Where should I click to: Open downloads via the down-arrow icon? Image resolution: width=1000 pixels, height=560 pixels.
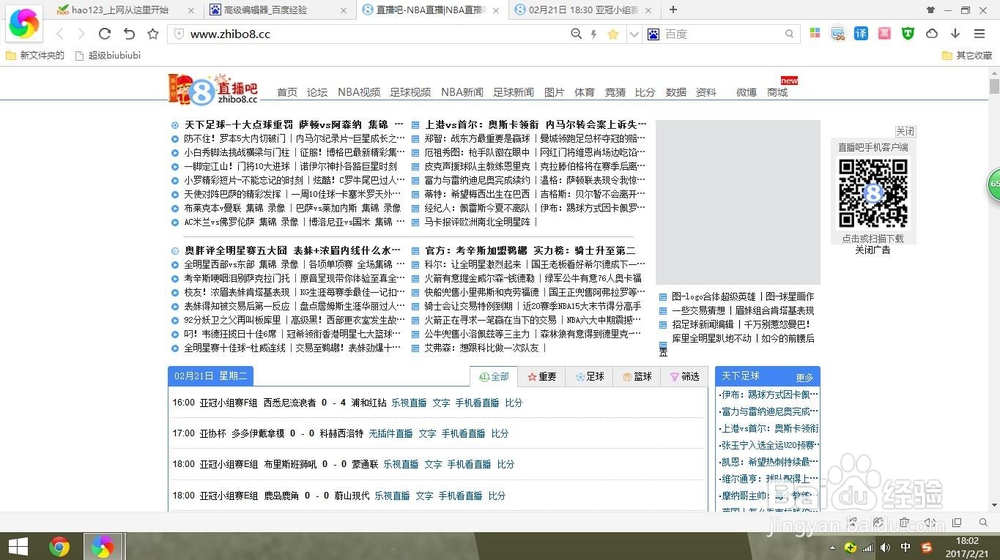pyautogui.click(x=955, y=33)
